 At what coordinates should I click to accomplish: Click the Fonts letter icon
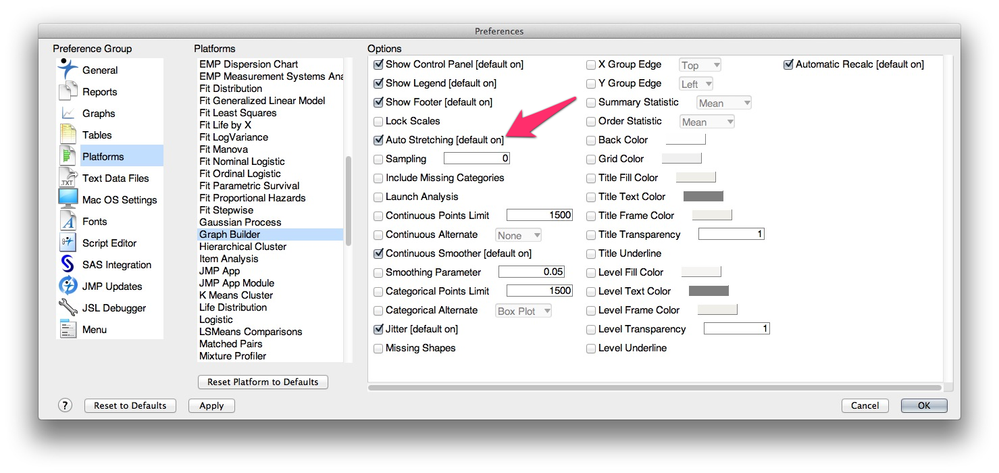68,221
